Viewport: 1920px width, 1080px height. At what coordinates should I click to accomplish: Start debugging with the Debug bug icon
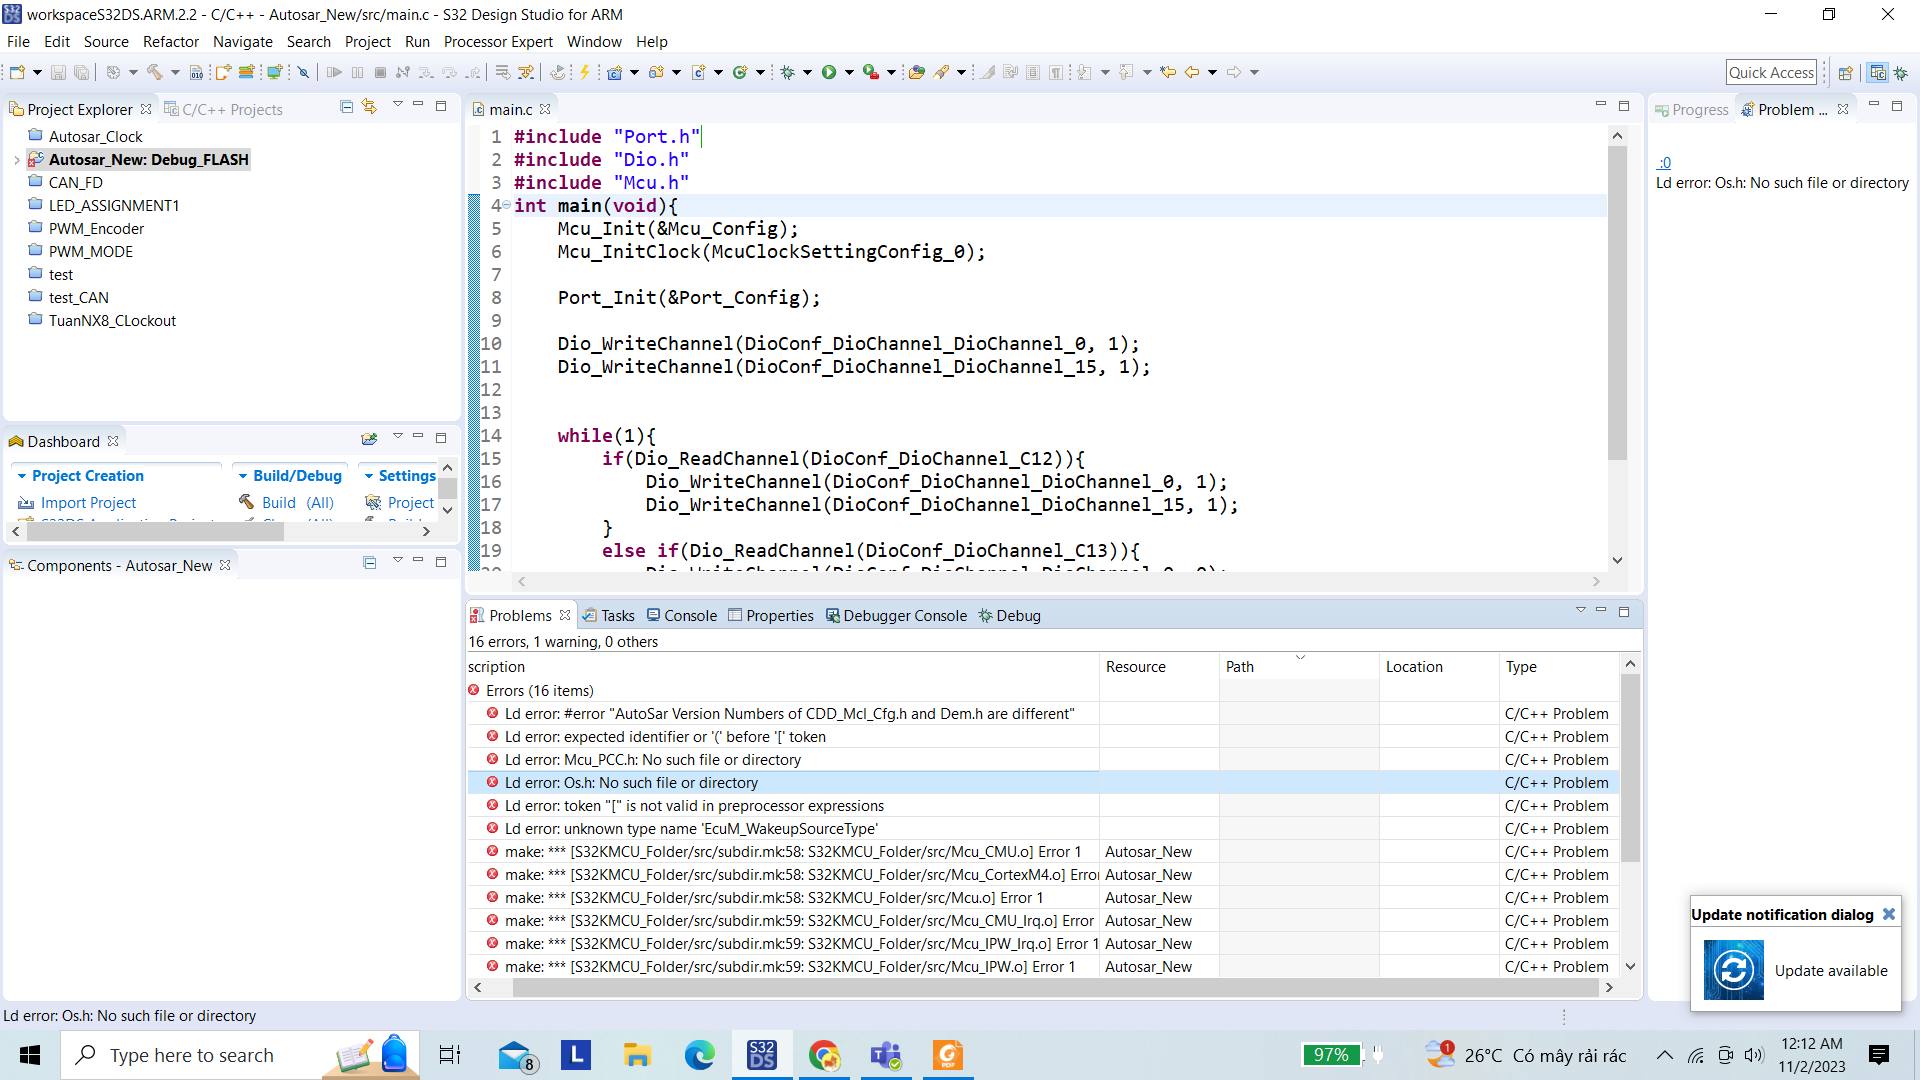(x=787, y=71)
